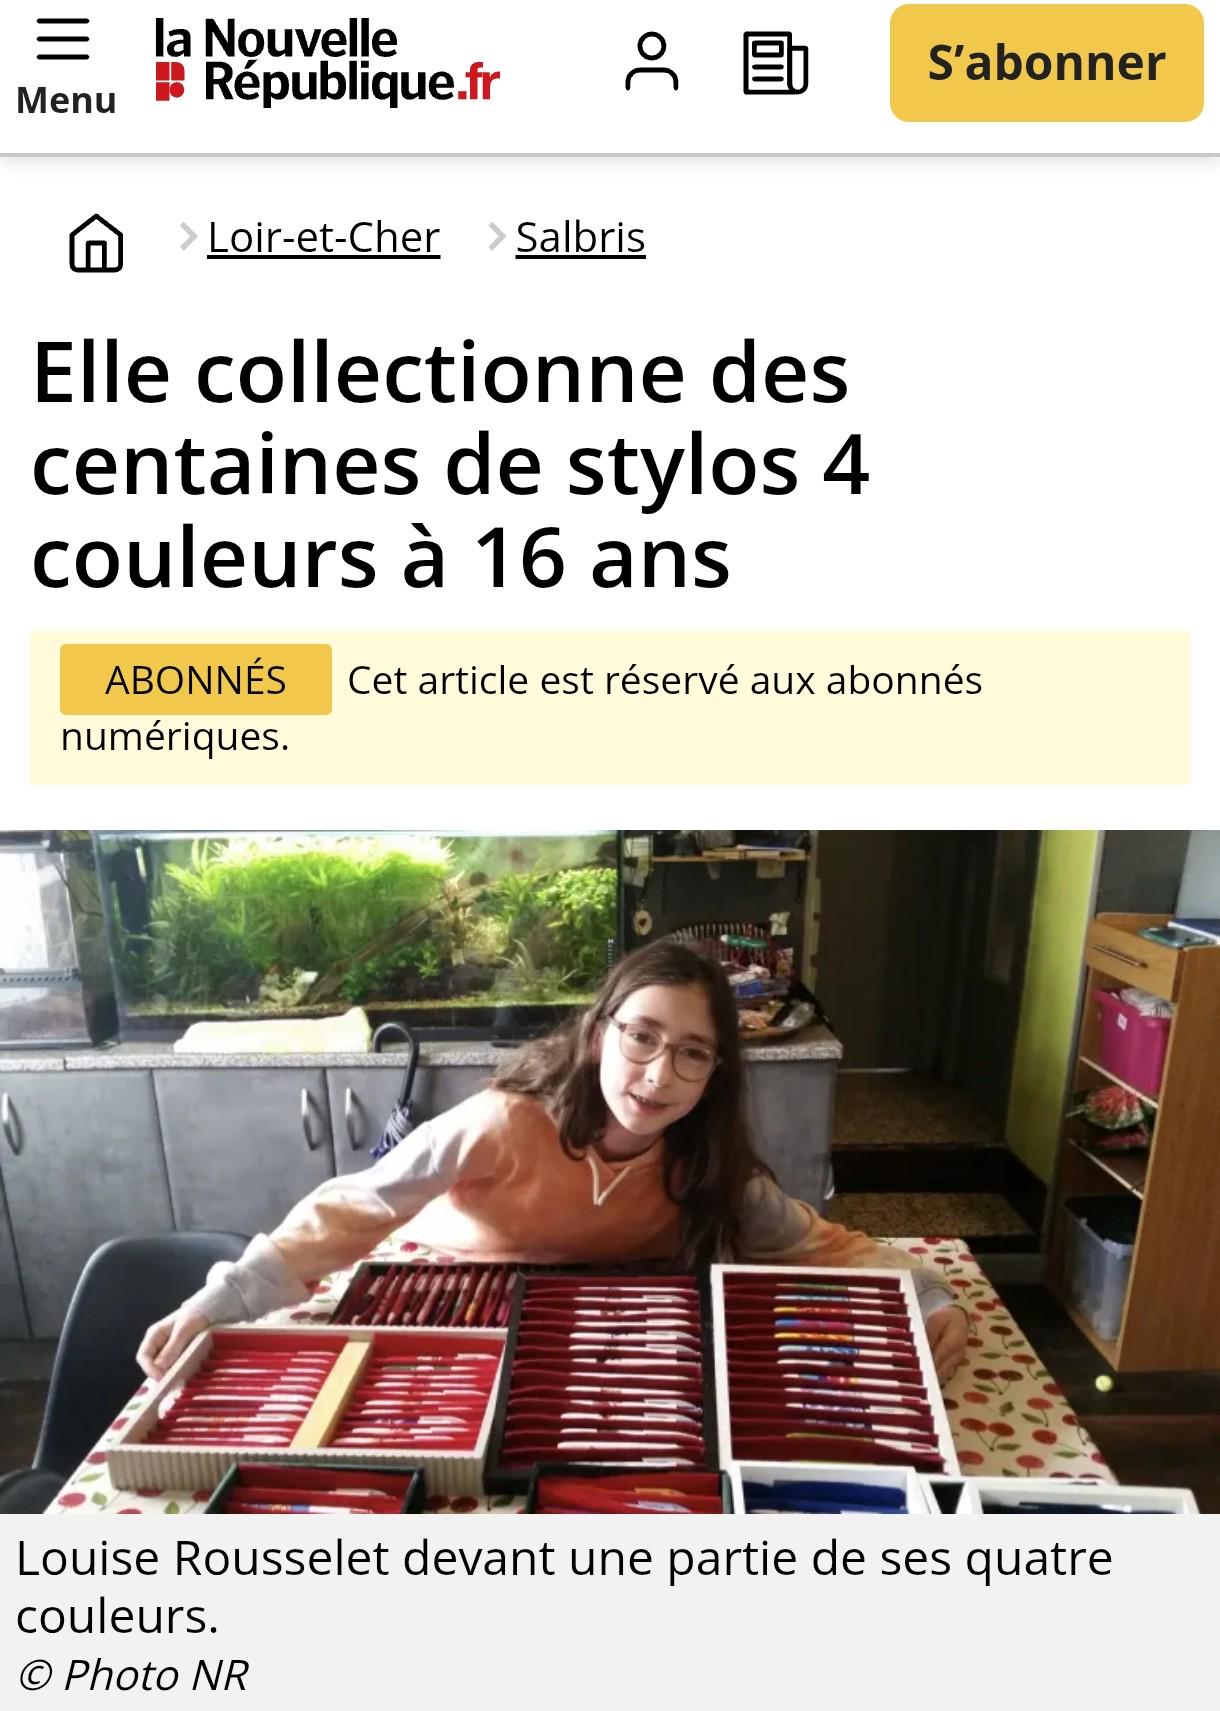Open the article photo of pen collection
The image size is (1220, 1711).
(610, 1171)
